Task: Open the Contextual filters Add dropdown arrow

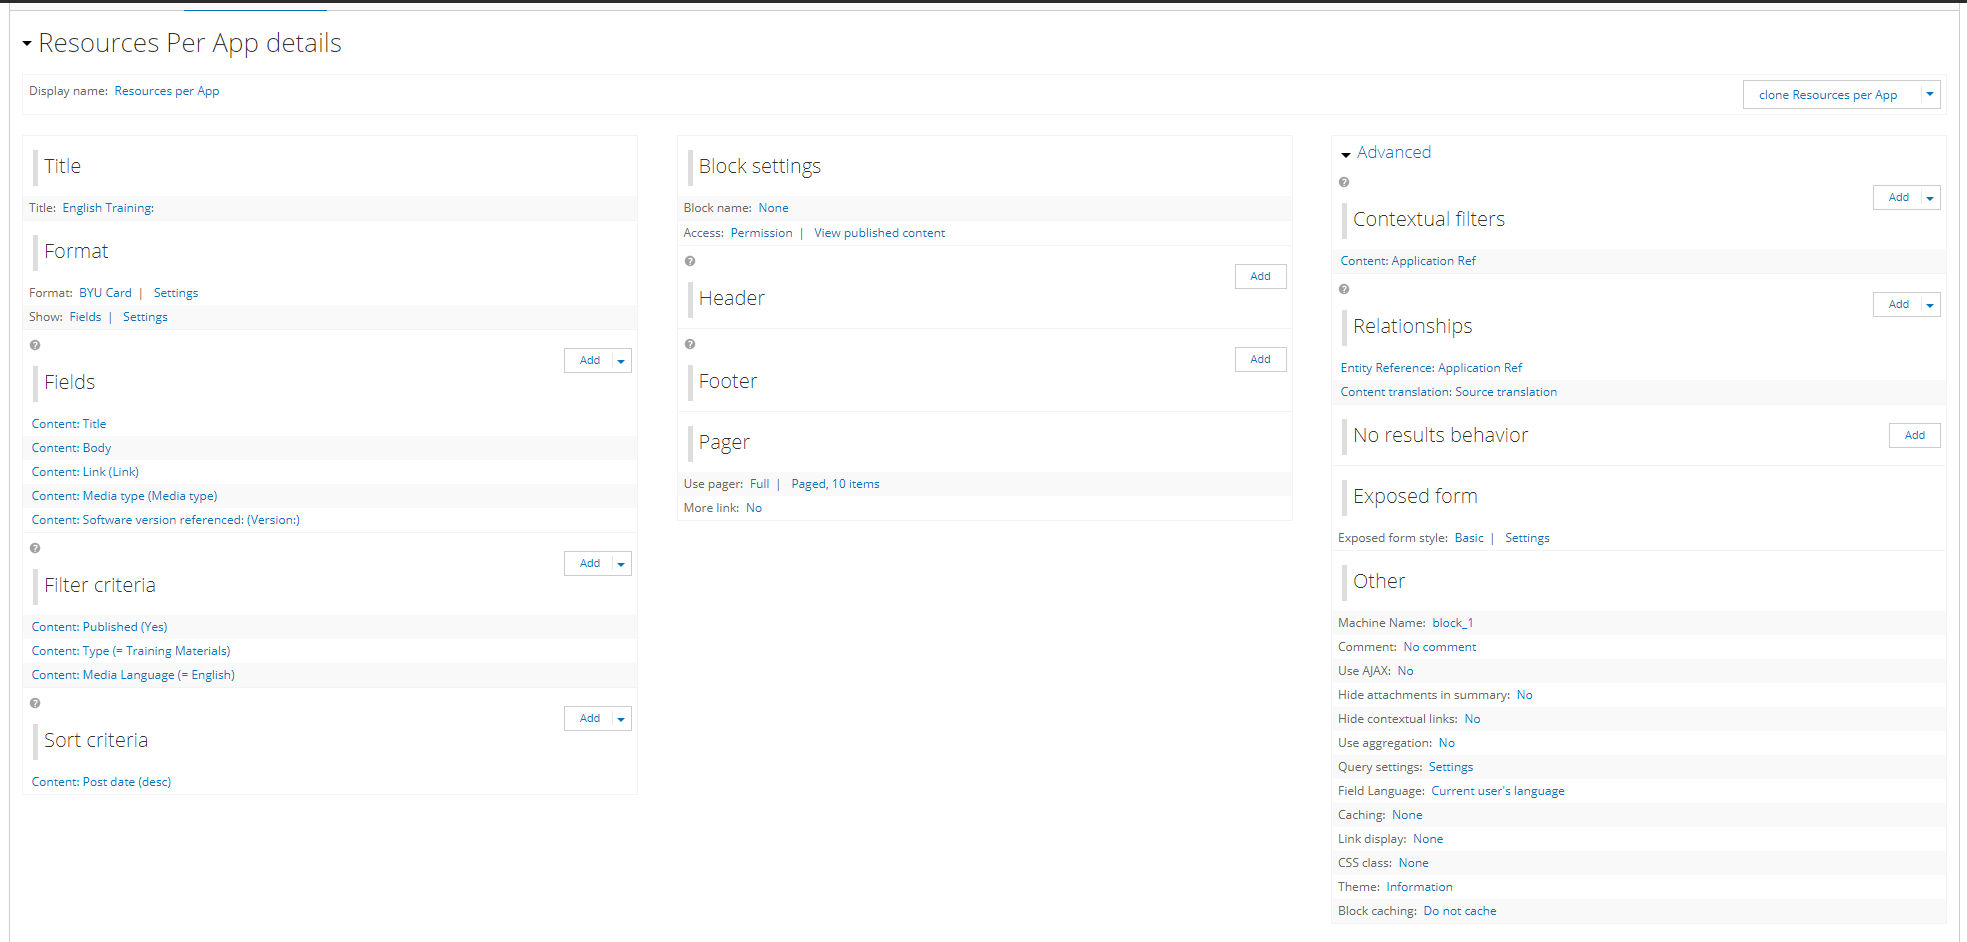Action: (1930, 198)
